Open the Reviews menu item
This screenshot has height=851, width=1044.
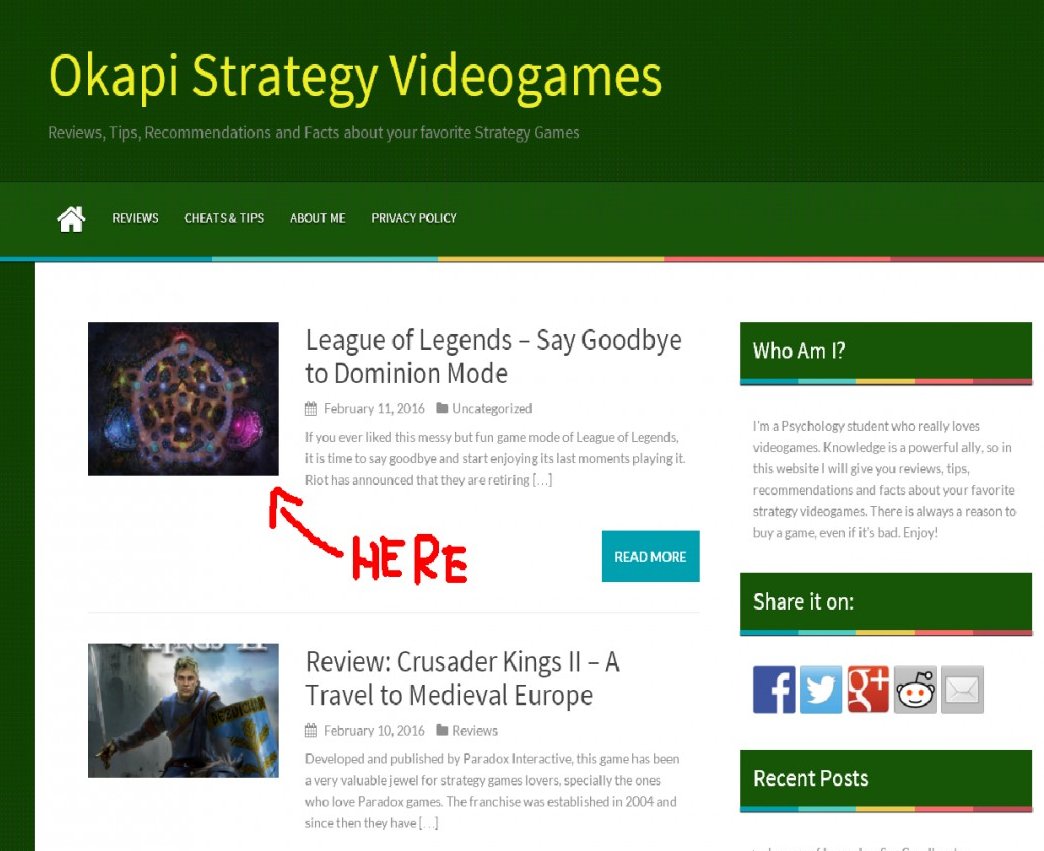tap(135, 218)
